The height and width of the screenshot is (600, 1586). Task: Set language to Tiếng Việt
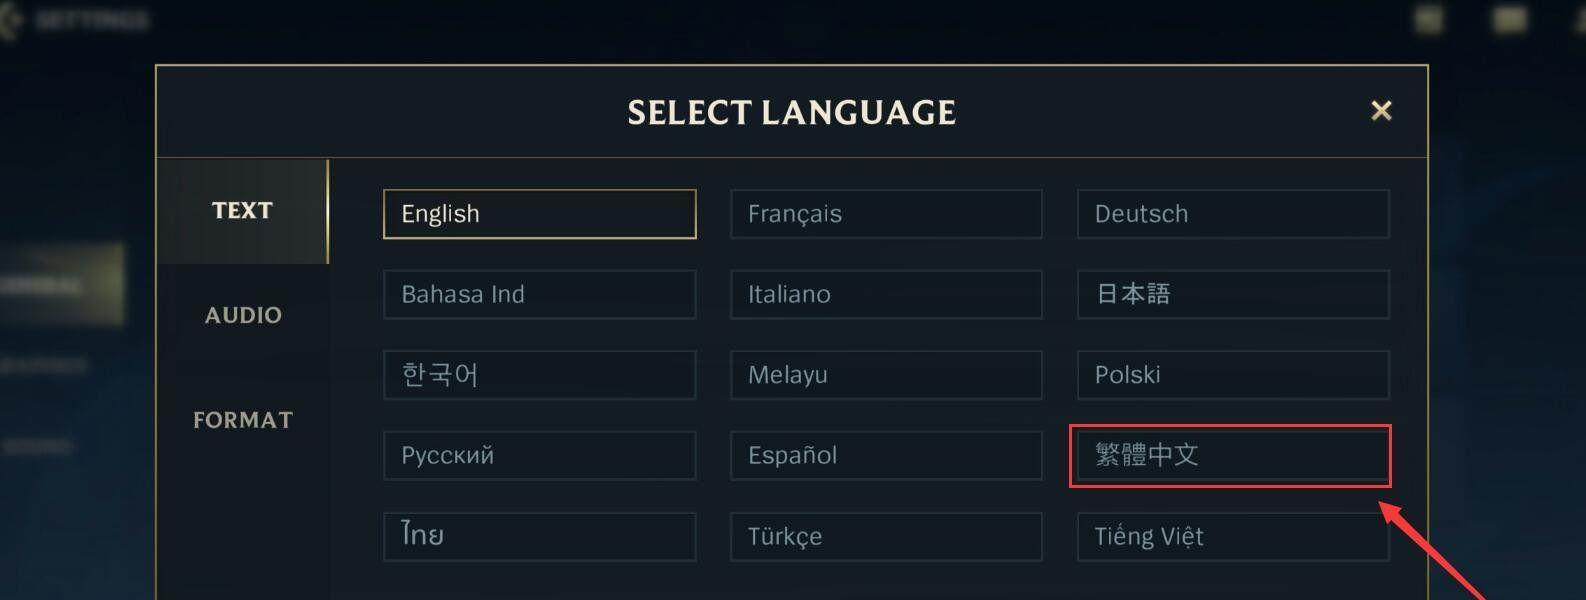(1233, 536)
